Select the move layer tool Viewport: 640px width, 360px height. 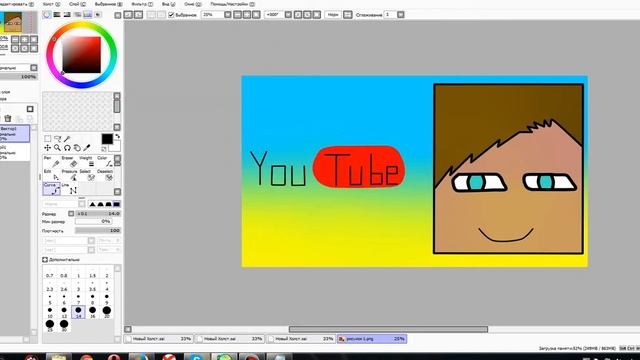pos(48,148)
